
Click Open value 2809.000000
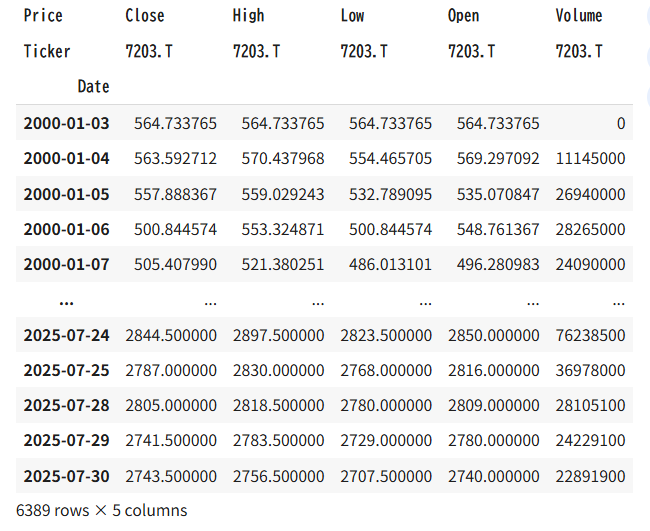pyautogui.click(x=494, y=405)
